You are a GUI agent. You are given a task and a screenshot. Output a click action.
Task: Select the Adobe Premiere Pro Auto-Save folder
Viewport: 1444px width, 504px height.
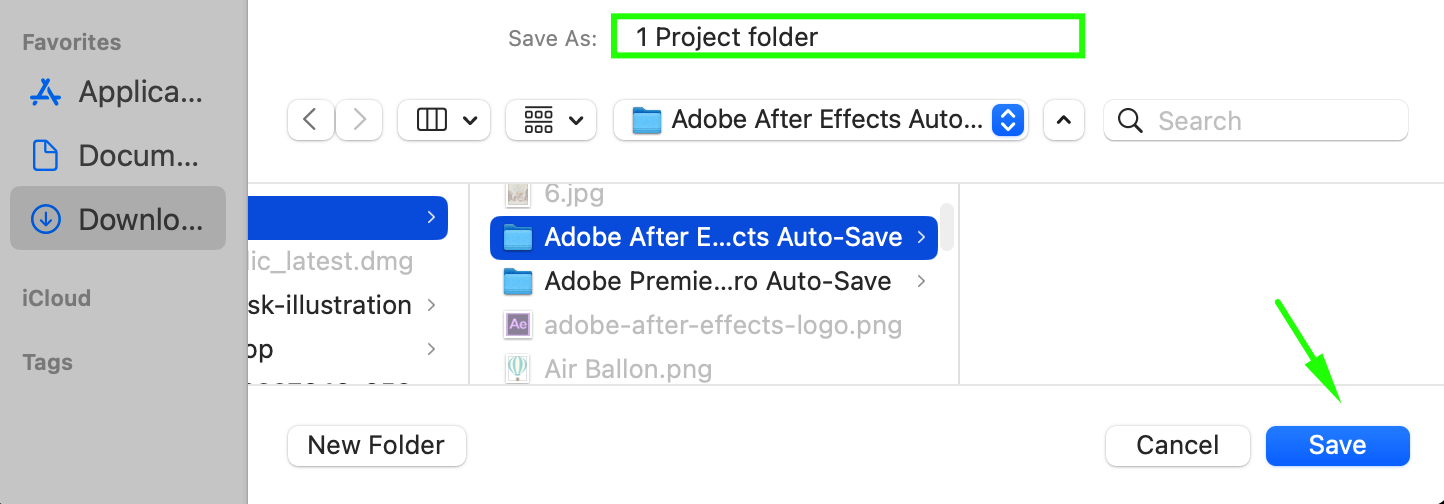tap(714, 282)
